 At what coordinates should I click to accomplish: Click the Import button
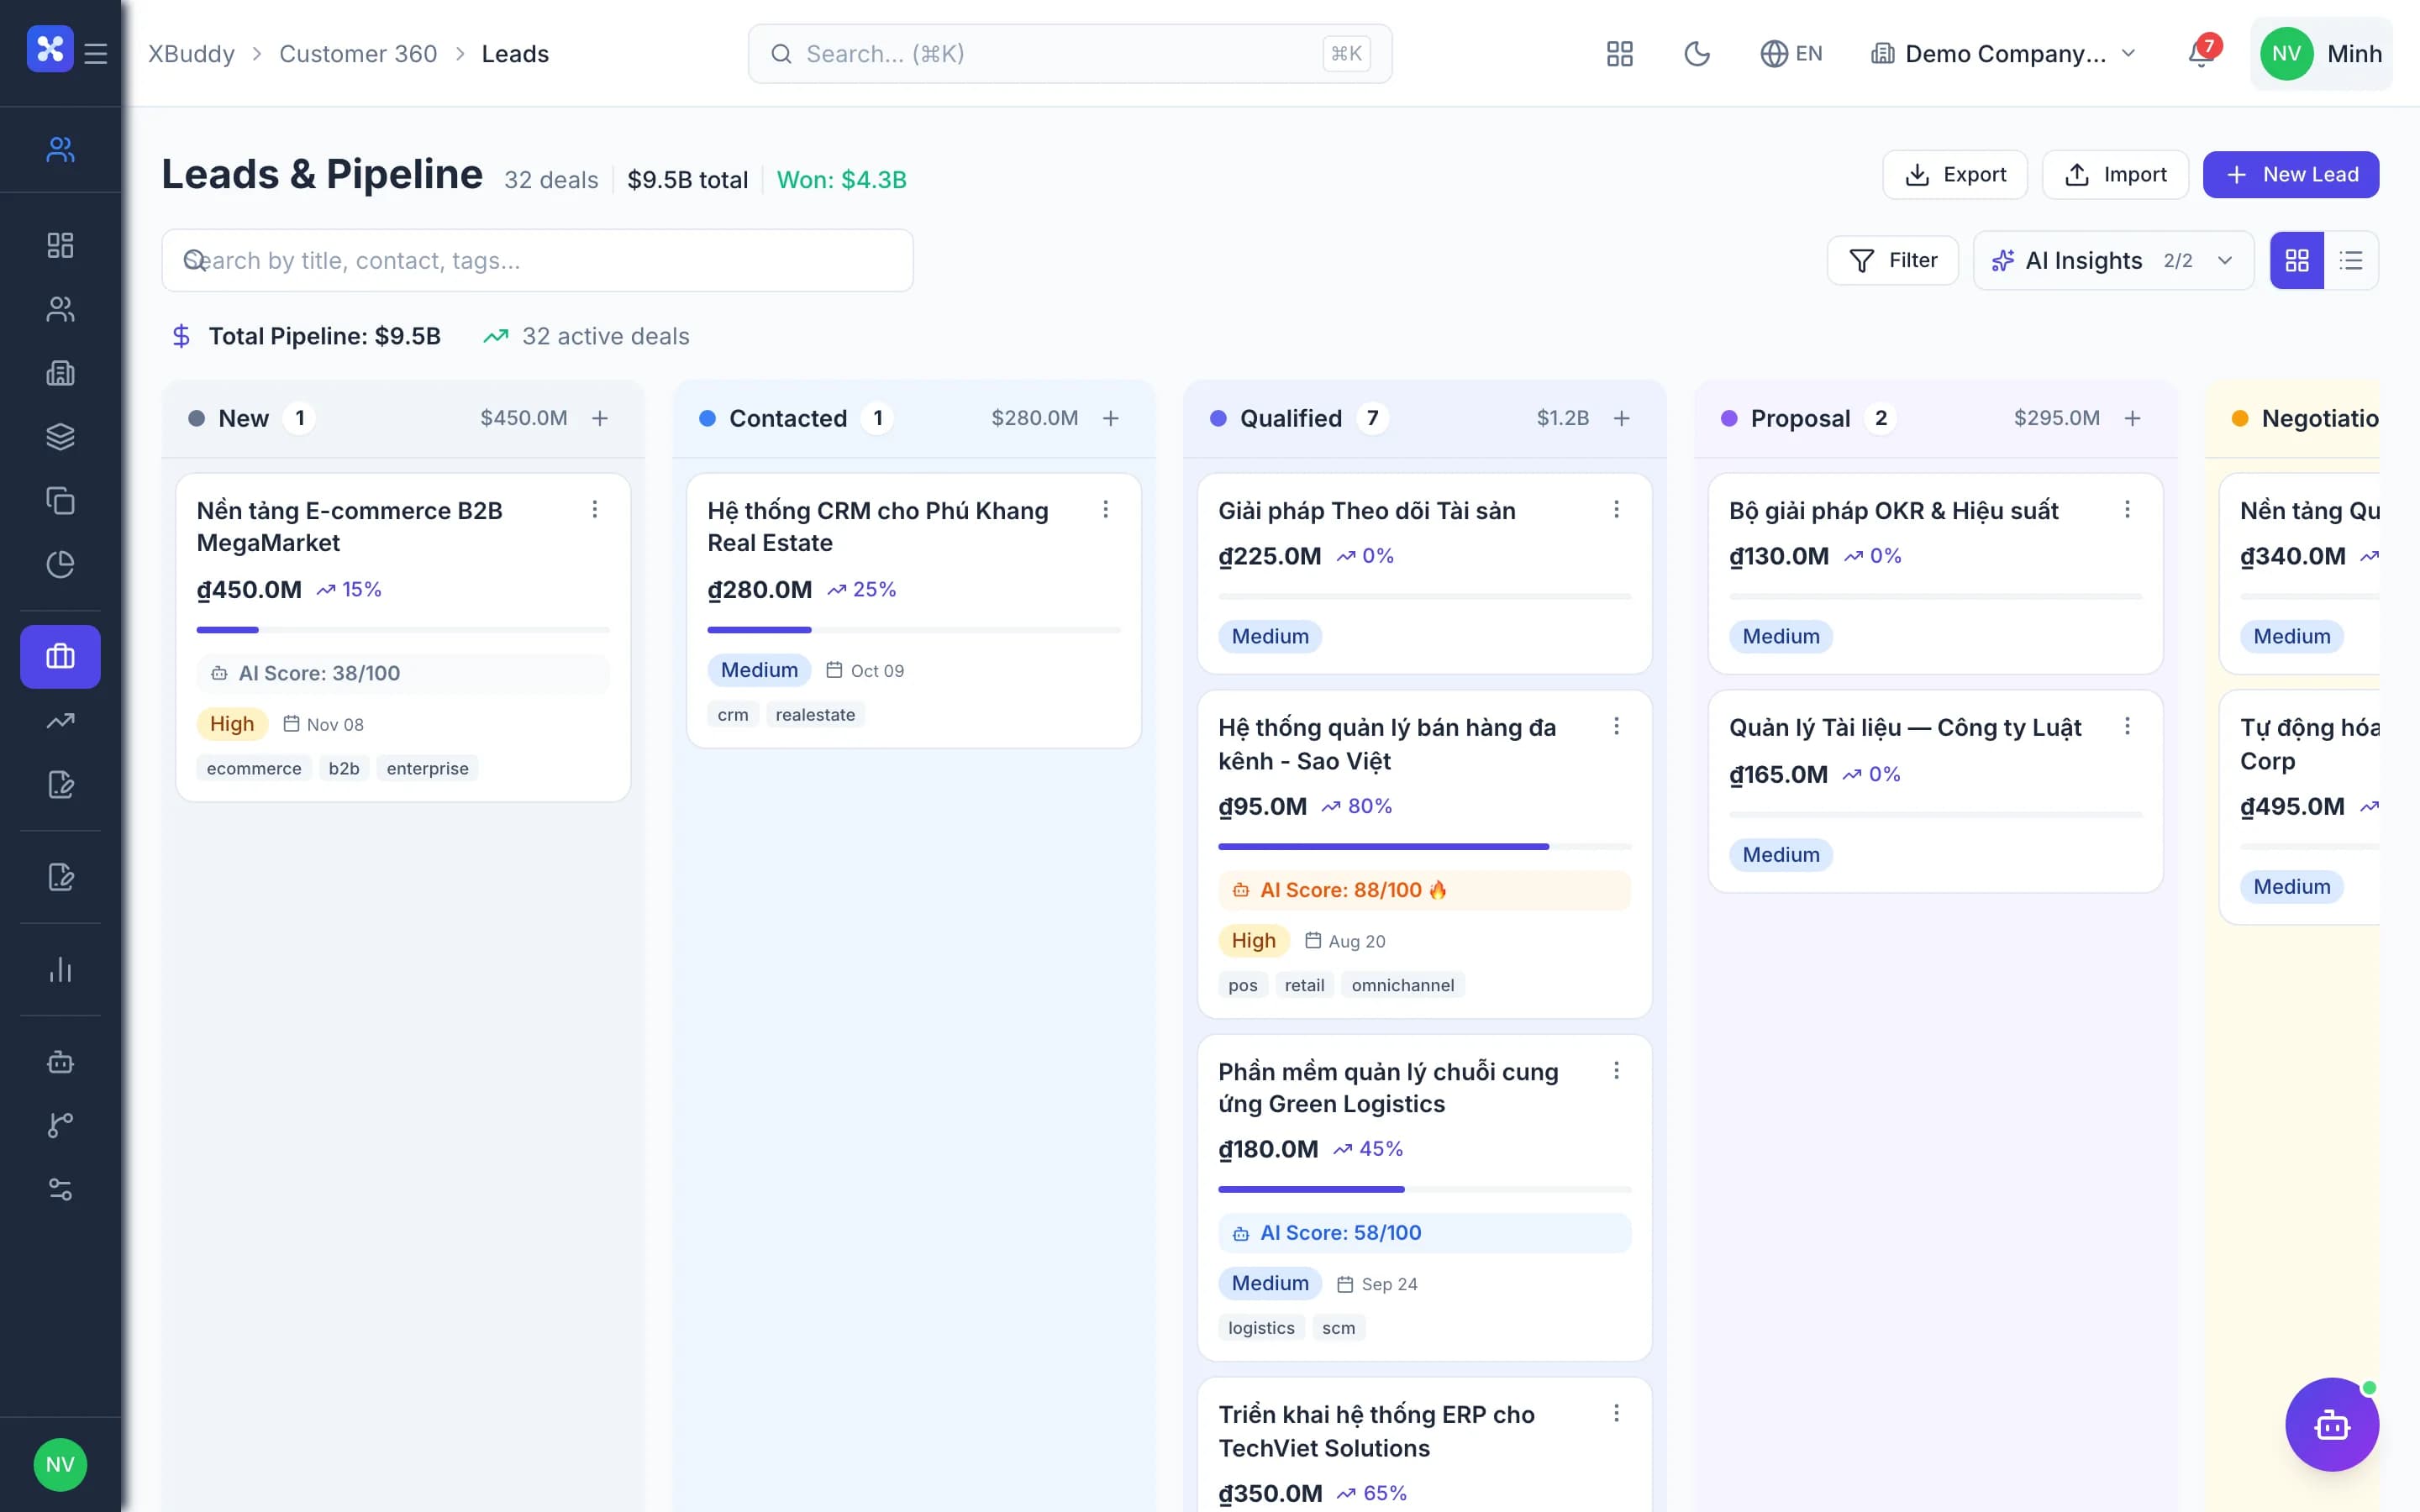[2115, 175]
